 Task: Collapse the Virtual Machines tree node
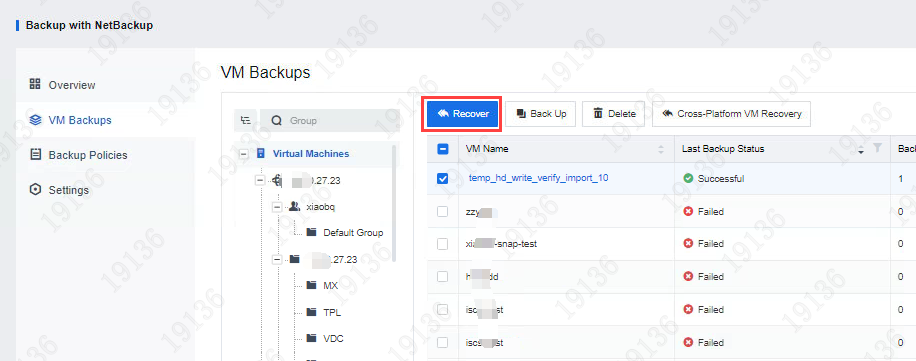[x=244, y=154]
